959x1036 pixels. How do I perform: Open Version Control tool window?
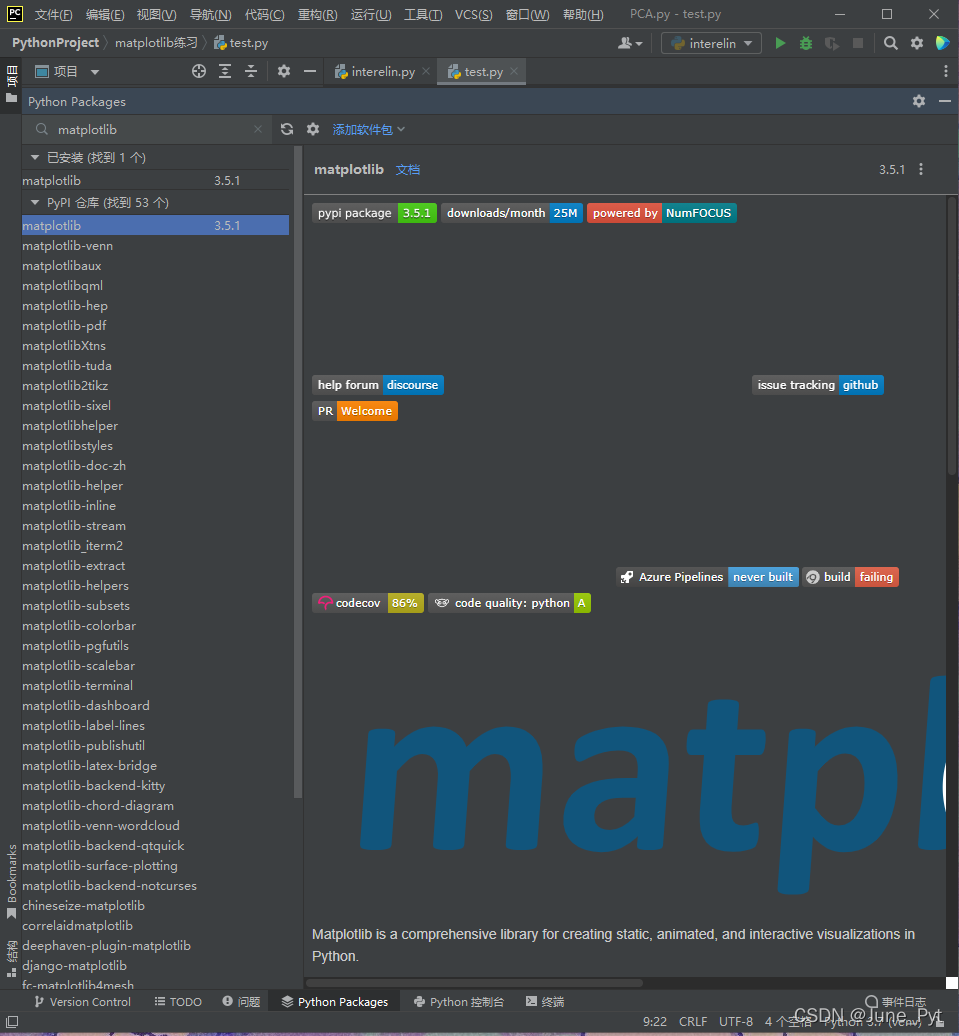84,1002
